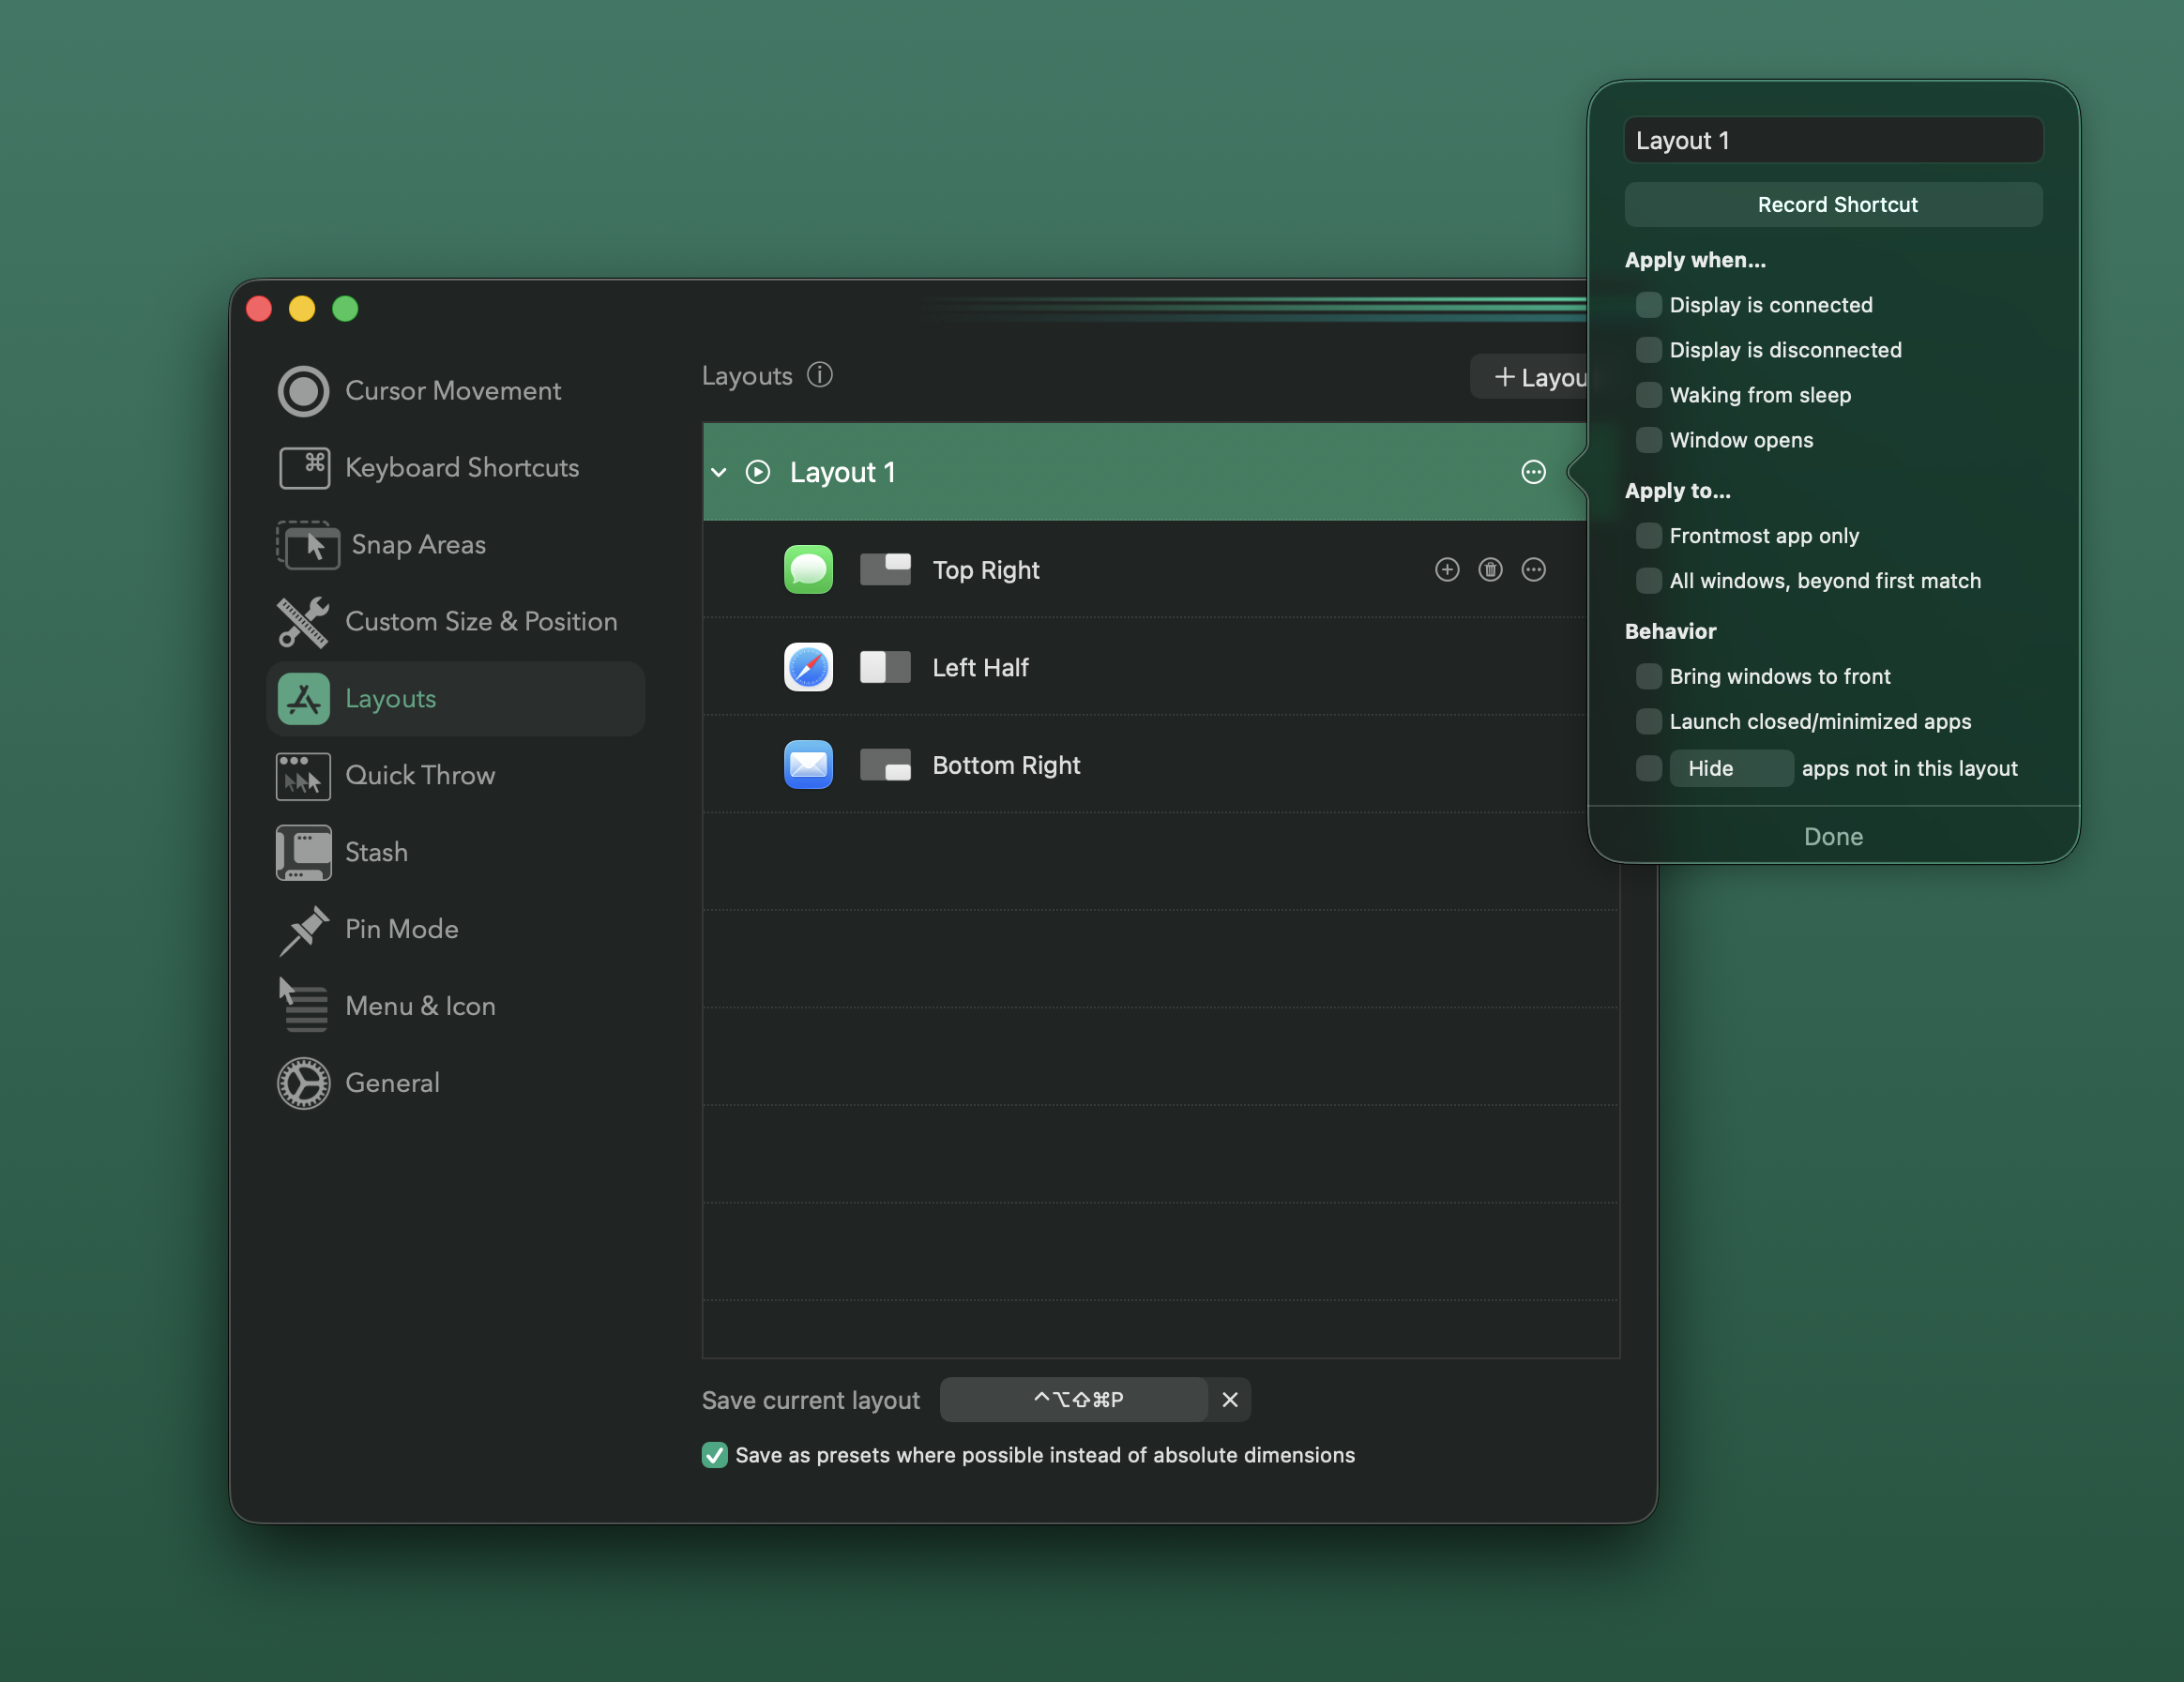Collapse the Layout 1 group chevron
The height and width of the screenshot is (1682, 2184).
(719, 472)
